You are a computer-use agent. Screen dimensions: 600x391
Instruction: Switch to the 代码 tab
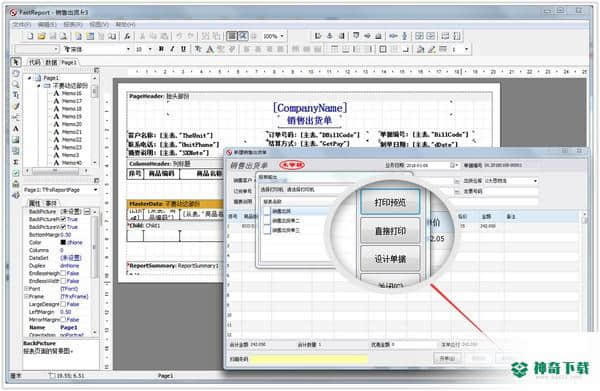(x=34, y=62)
